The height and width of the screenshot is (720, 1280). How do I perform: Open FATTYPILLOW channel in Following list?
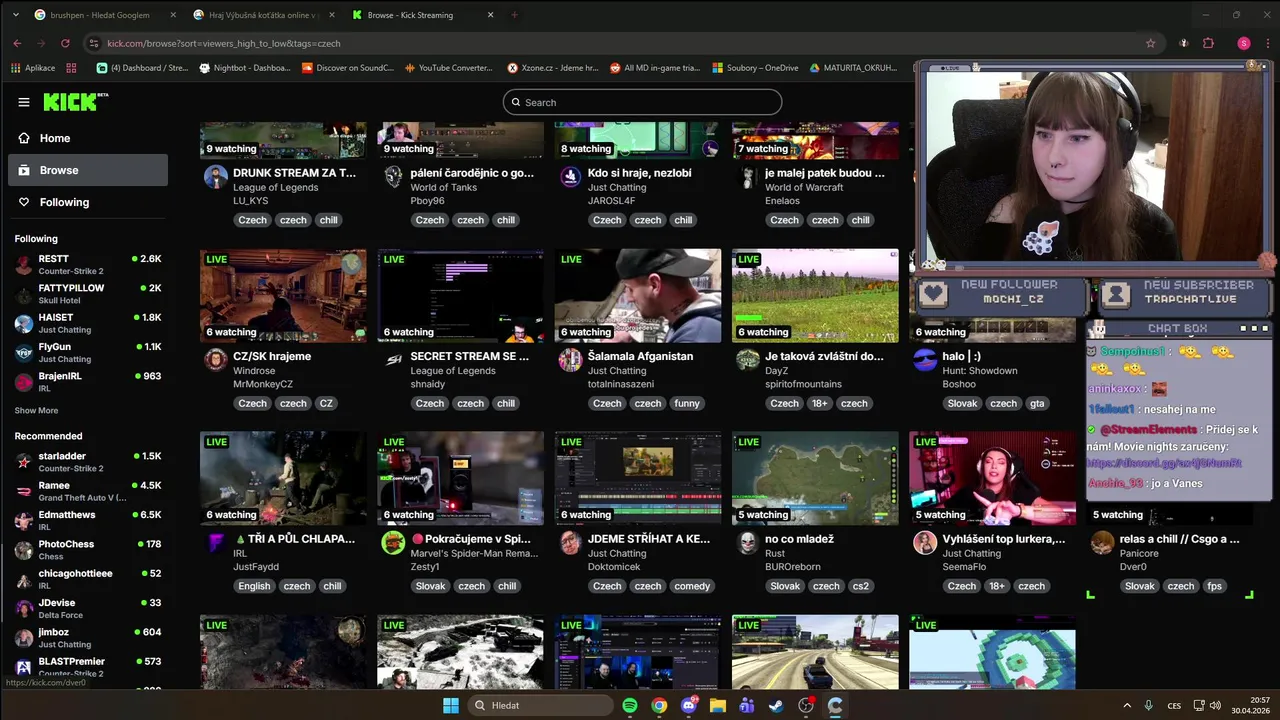click(x=88, y=294)
